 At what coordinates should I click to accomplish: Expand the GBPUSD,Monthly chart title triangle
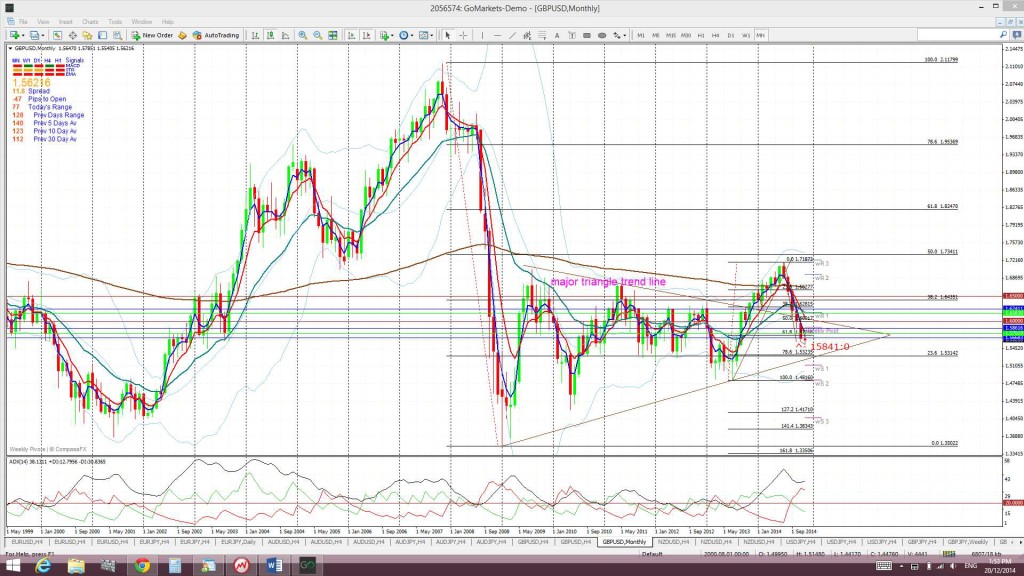10,48
